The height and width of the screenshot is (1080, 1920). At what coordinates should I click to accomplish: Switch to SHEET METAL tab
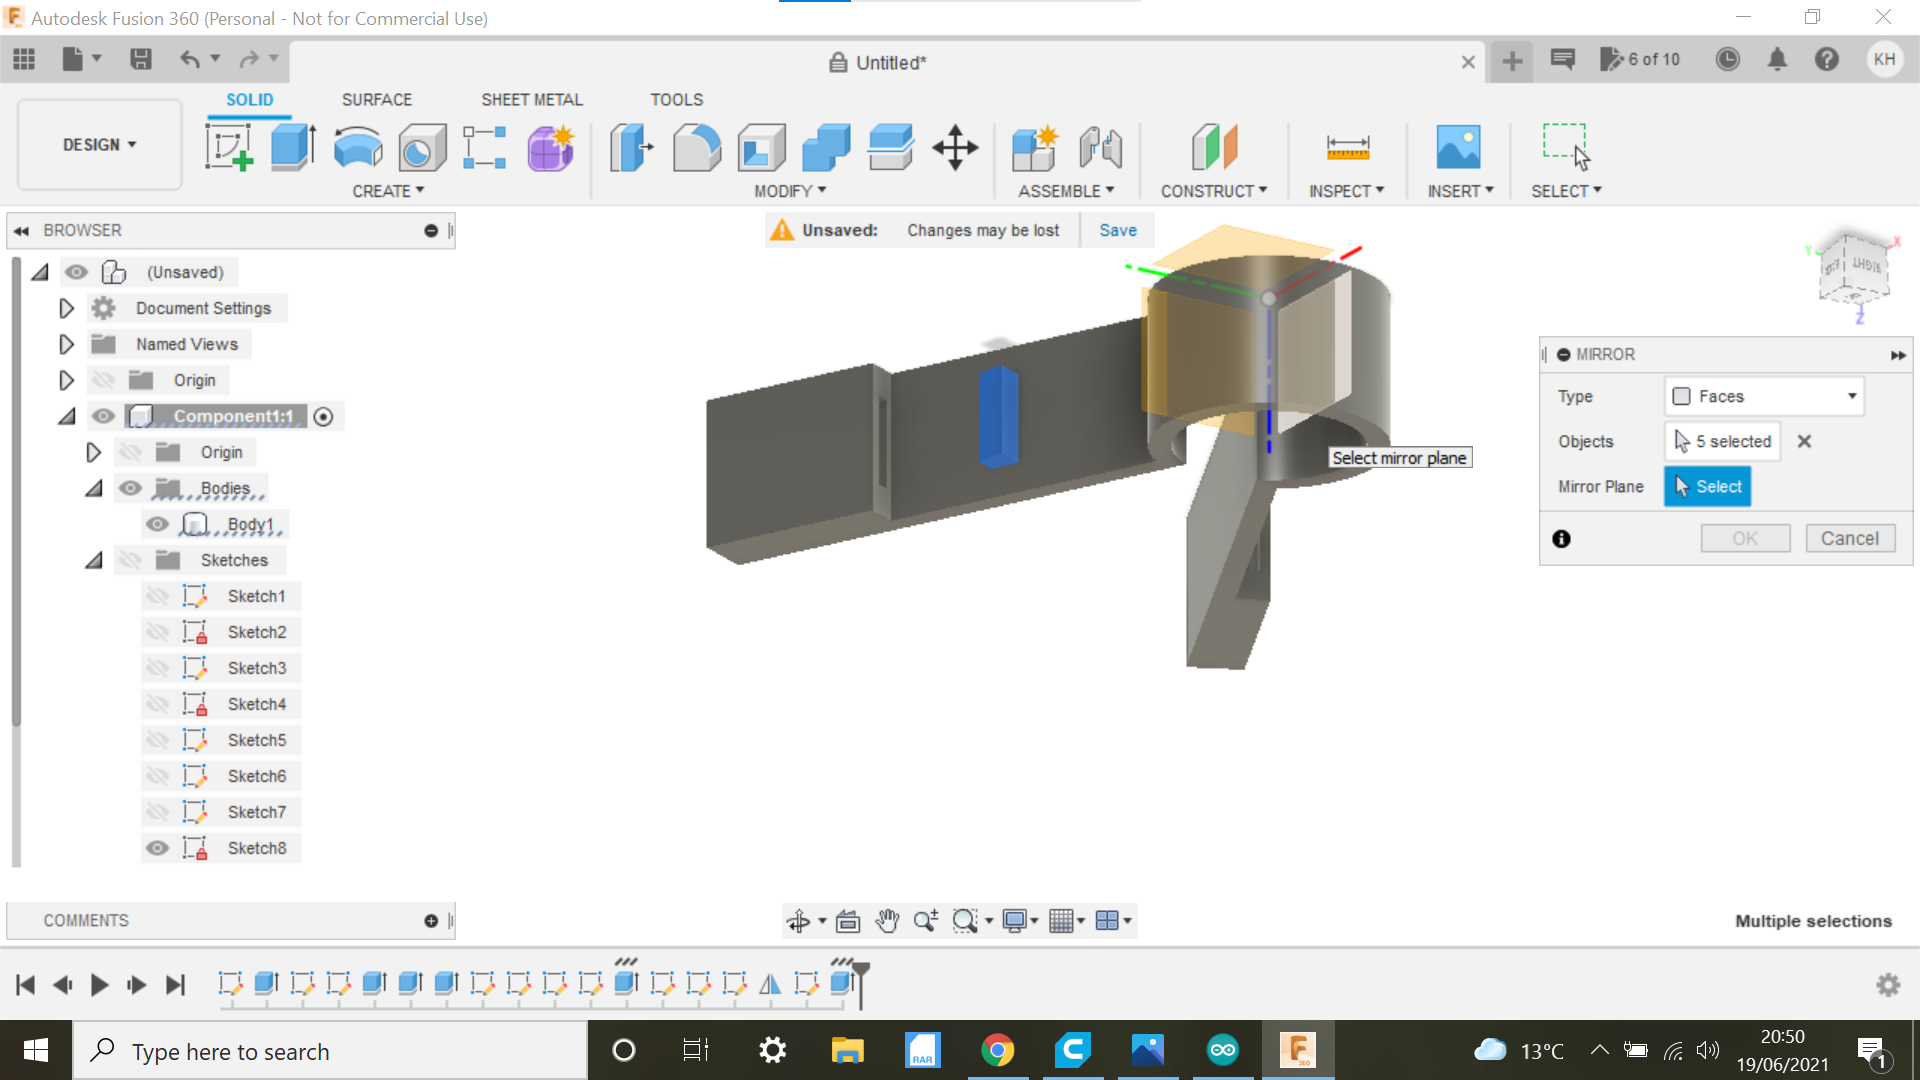click(x=531, y=99)
